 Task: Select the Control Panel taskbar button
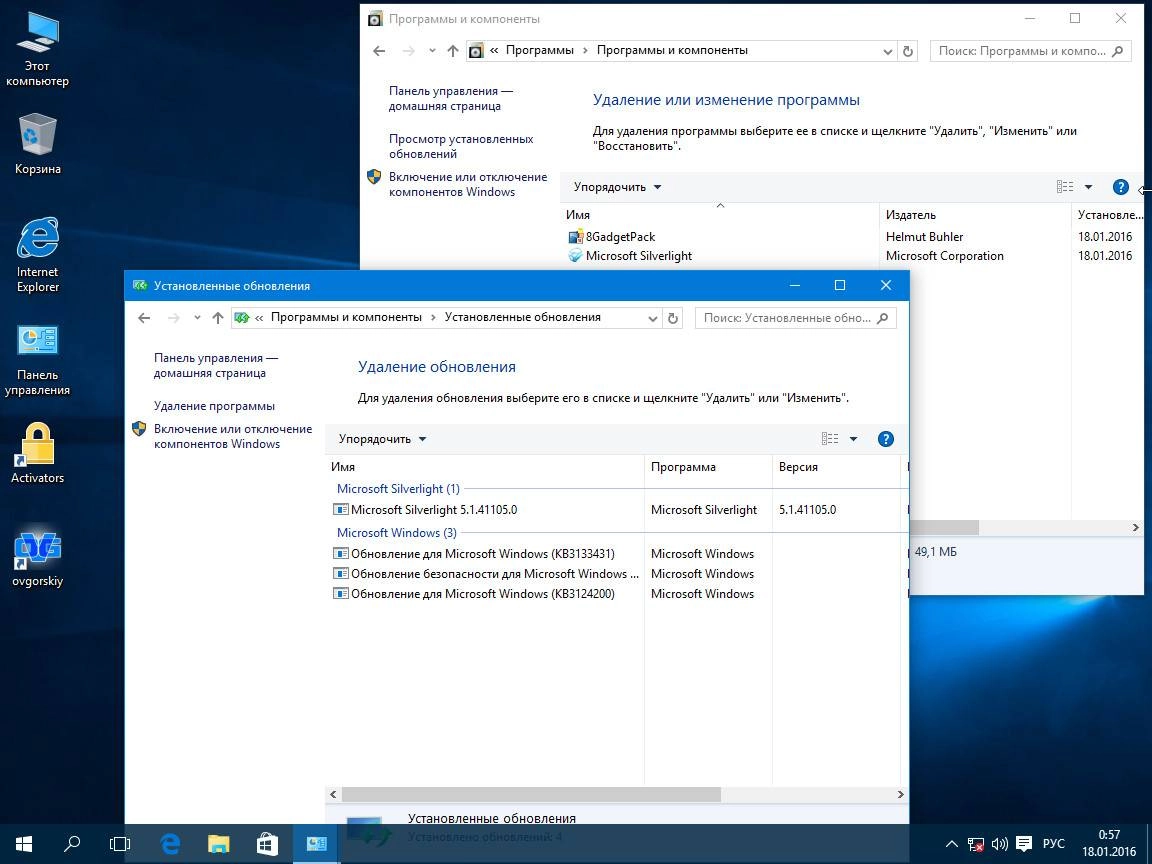(317, 843)
